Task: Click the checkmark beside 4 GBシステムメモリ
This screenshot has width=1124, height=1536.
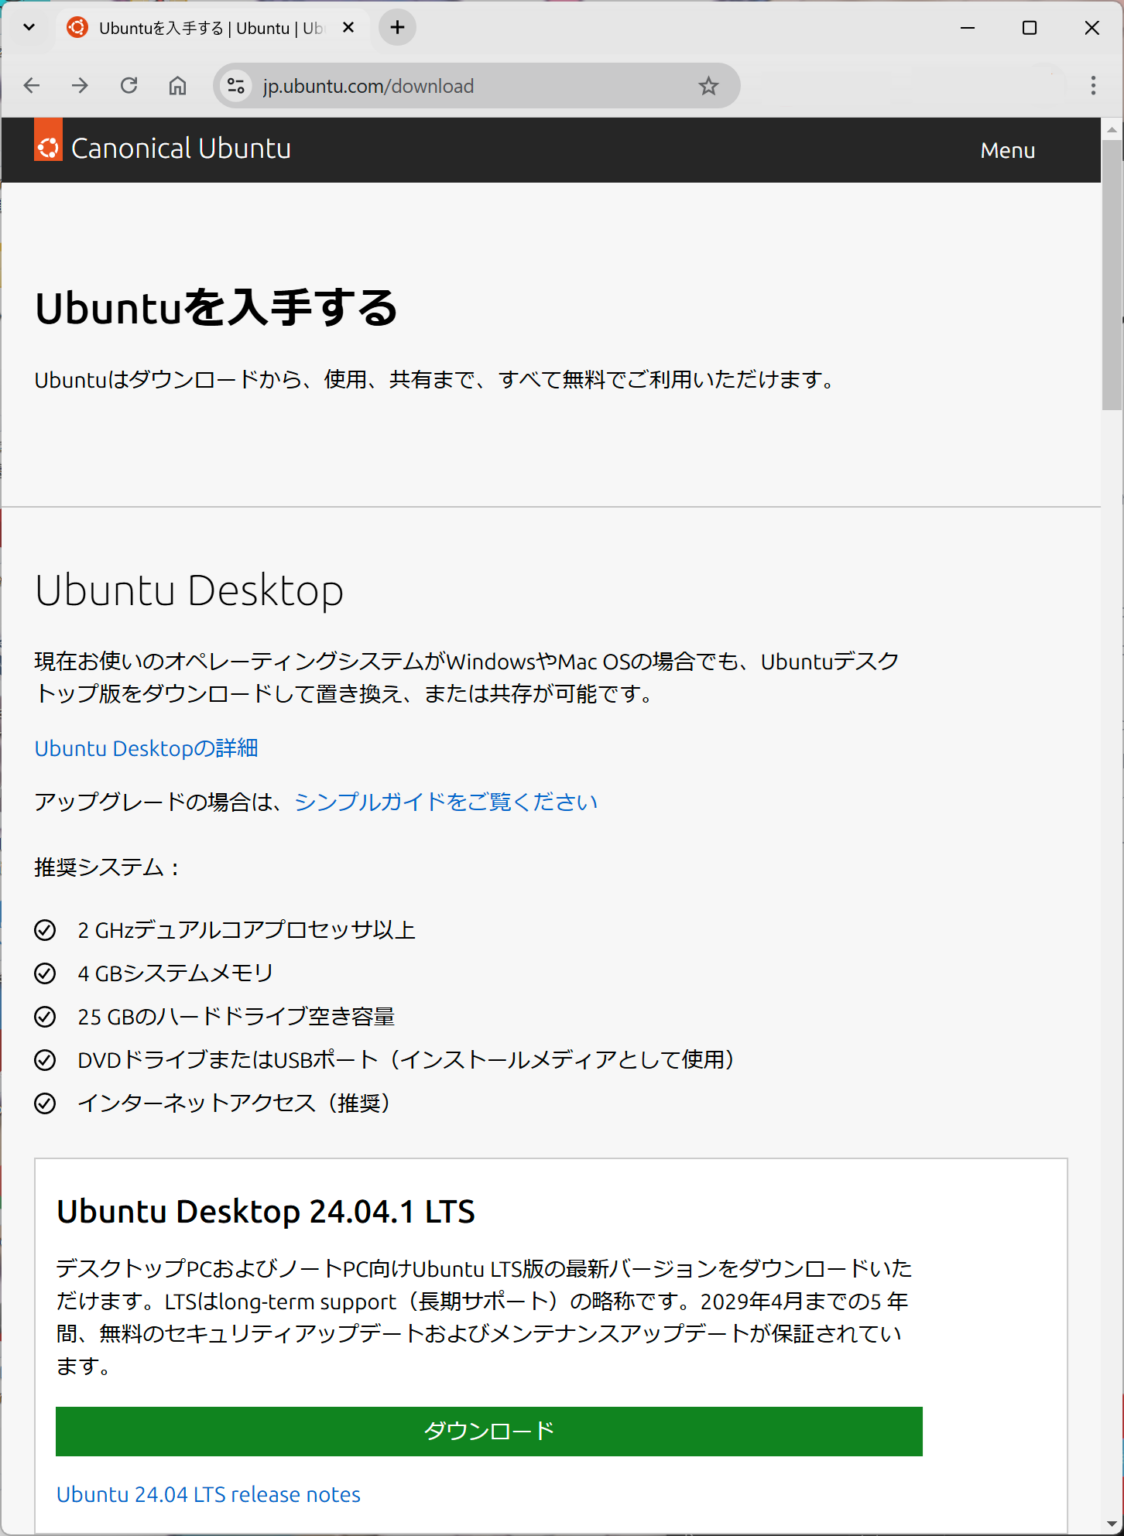Action: pos(45,973)
